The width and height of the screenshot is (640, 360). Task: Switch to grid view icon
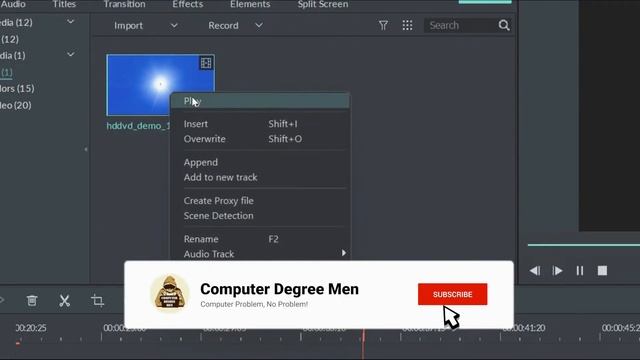407,25
